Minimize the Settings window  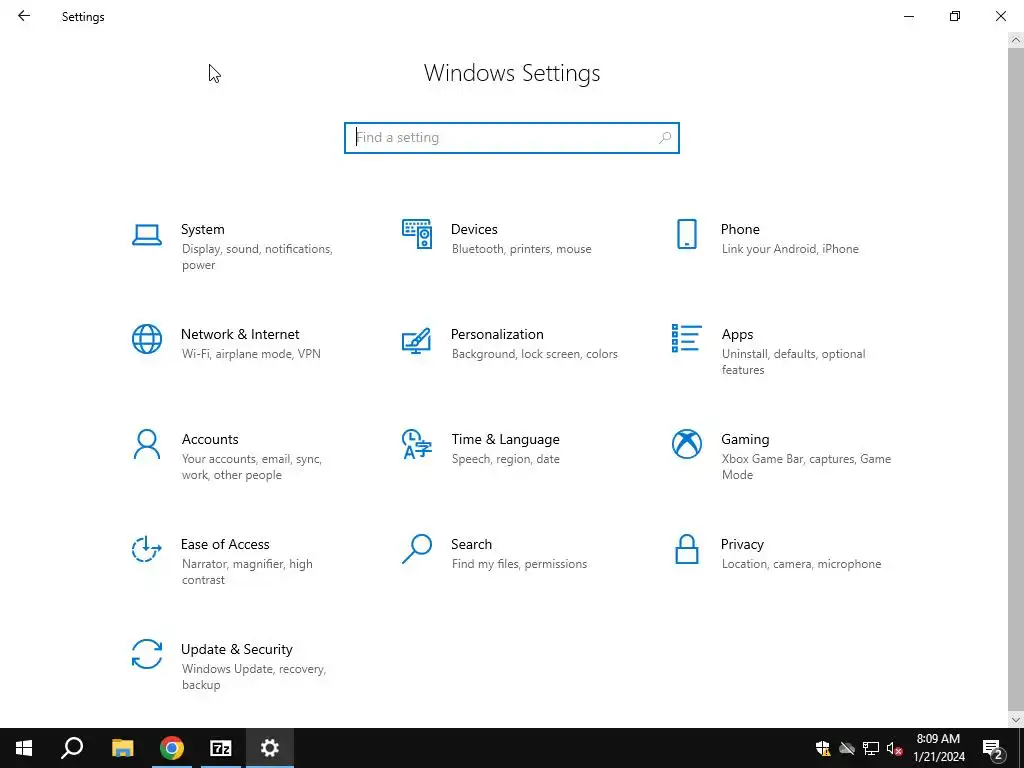click(909, 16)
